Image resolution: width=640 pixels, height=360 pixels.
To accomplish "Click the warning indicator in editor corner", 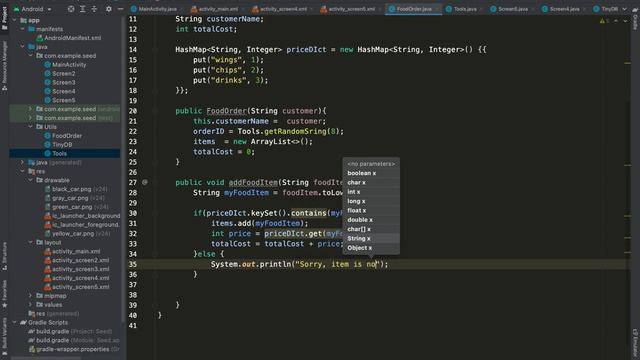I will pos(604,21).
